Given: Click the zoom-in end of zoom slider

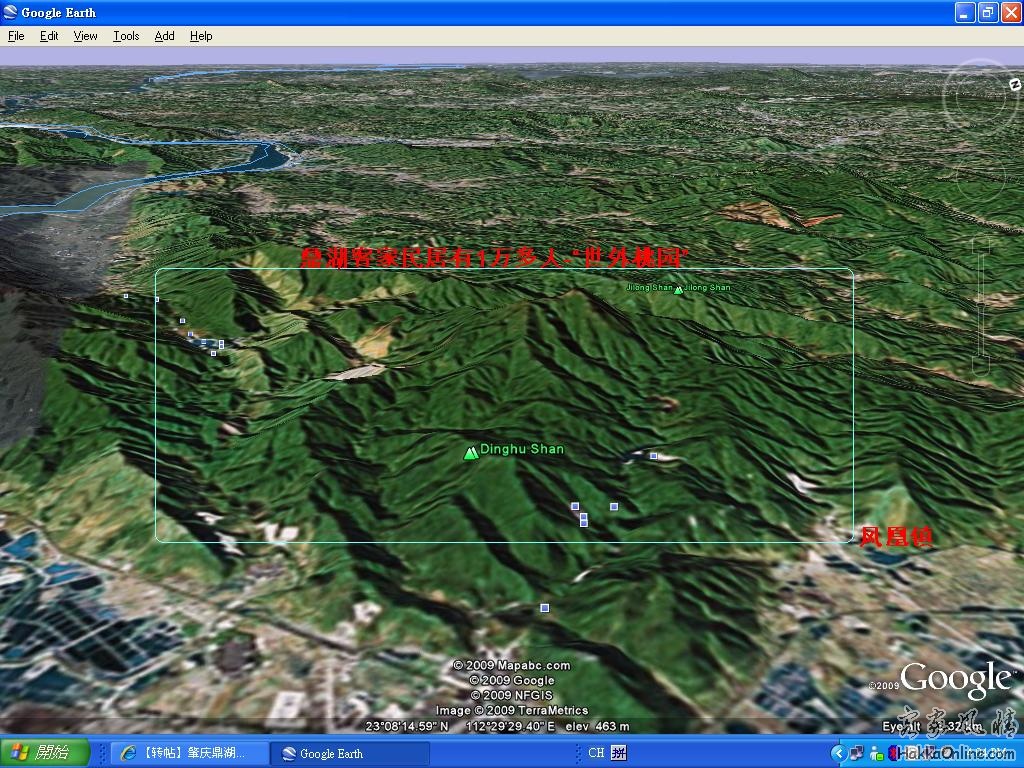Looking at the screenshot, I should pyautogui.click(x=980, y=244).
